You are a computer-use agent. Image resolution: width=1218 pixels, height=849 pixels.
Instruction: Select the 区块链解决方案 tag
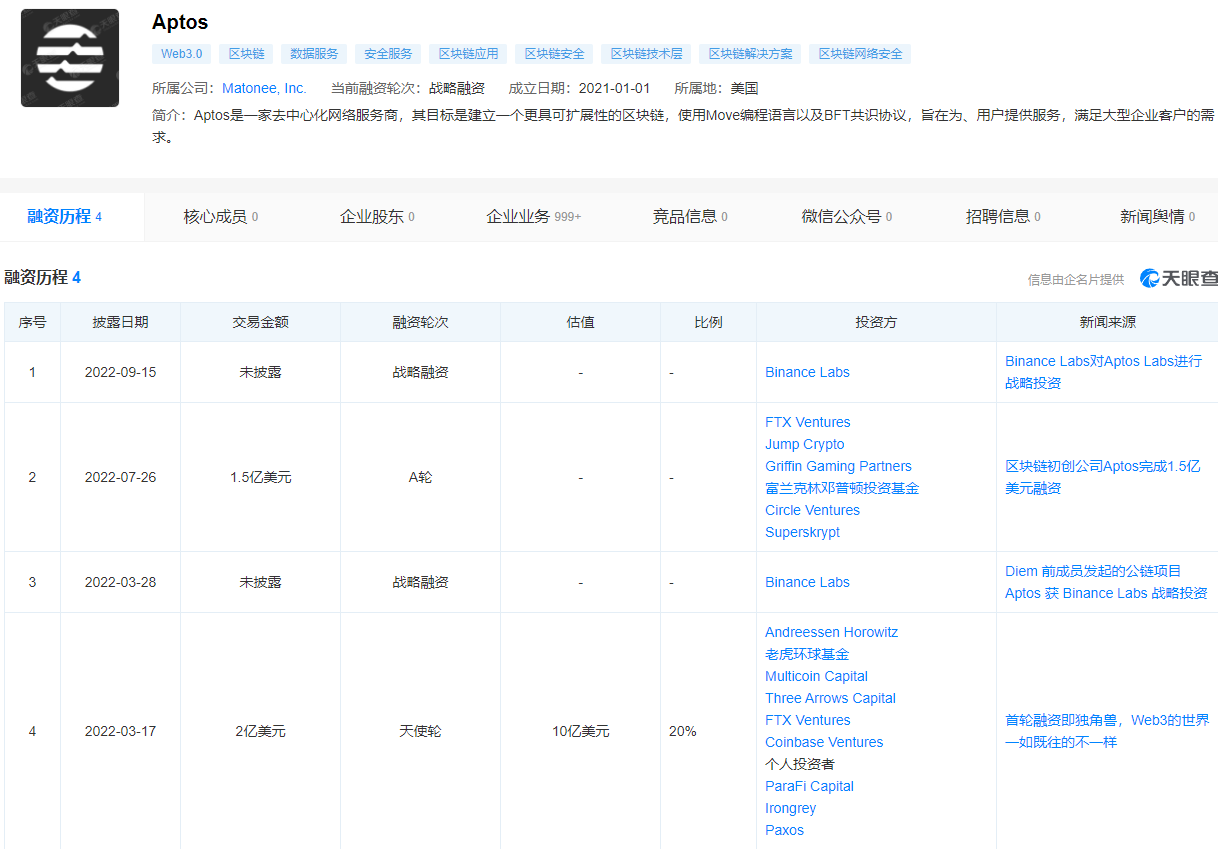[x=750, y=54]
